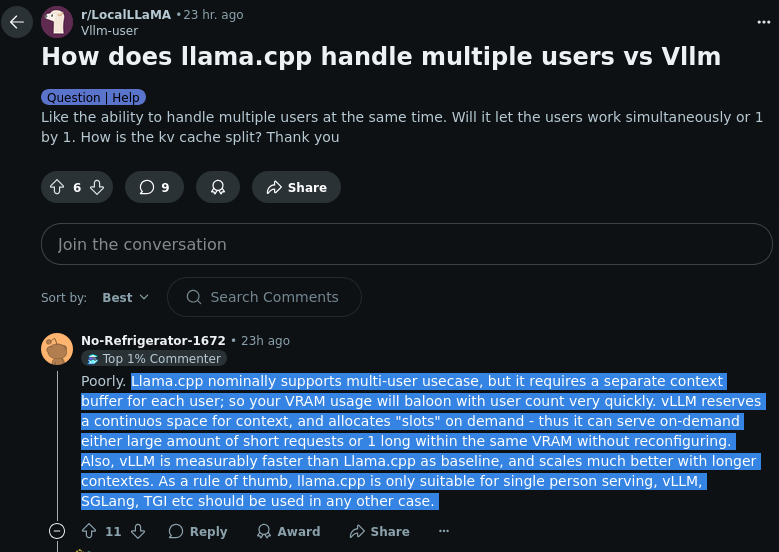Focus the Search Comments box

click(x=264, y=297)
